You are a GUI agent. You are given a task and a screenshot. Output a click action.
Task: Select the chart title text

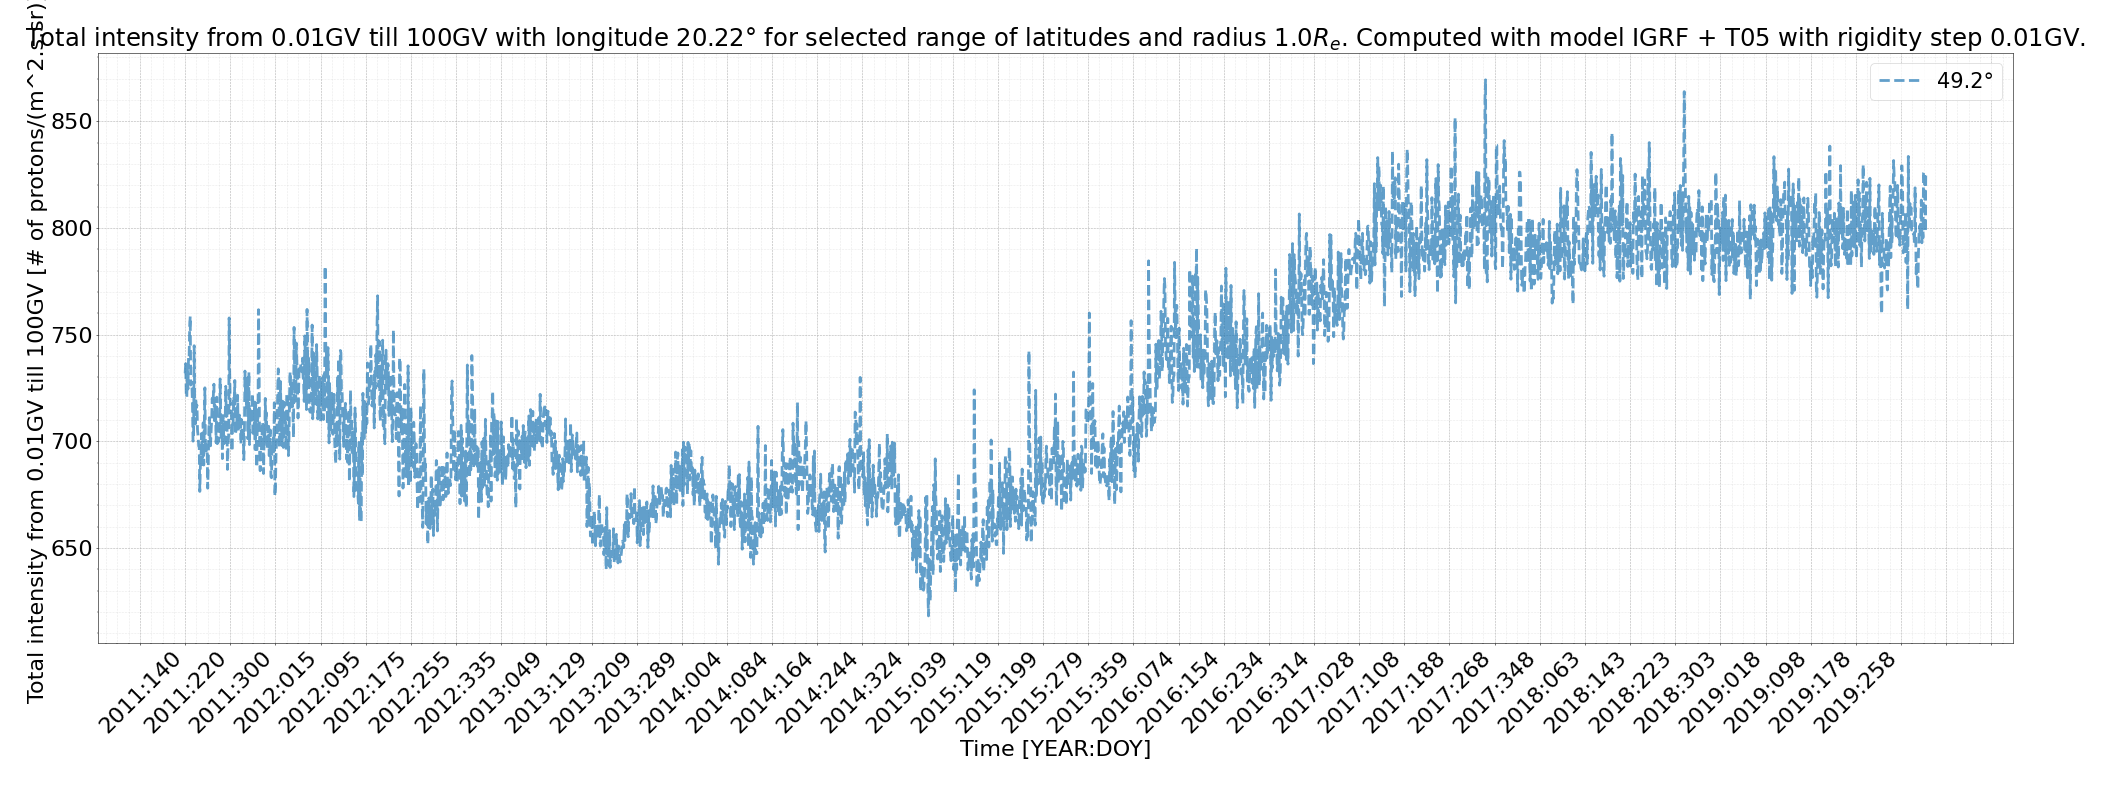(1055, 39)
